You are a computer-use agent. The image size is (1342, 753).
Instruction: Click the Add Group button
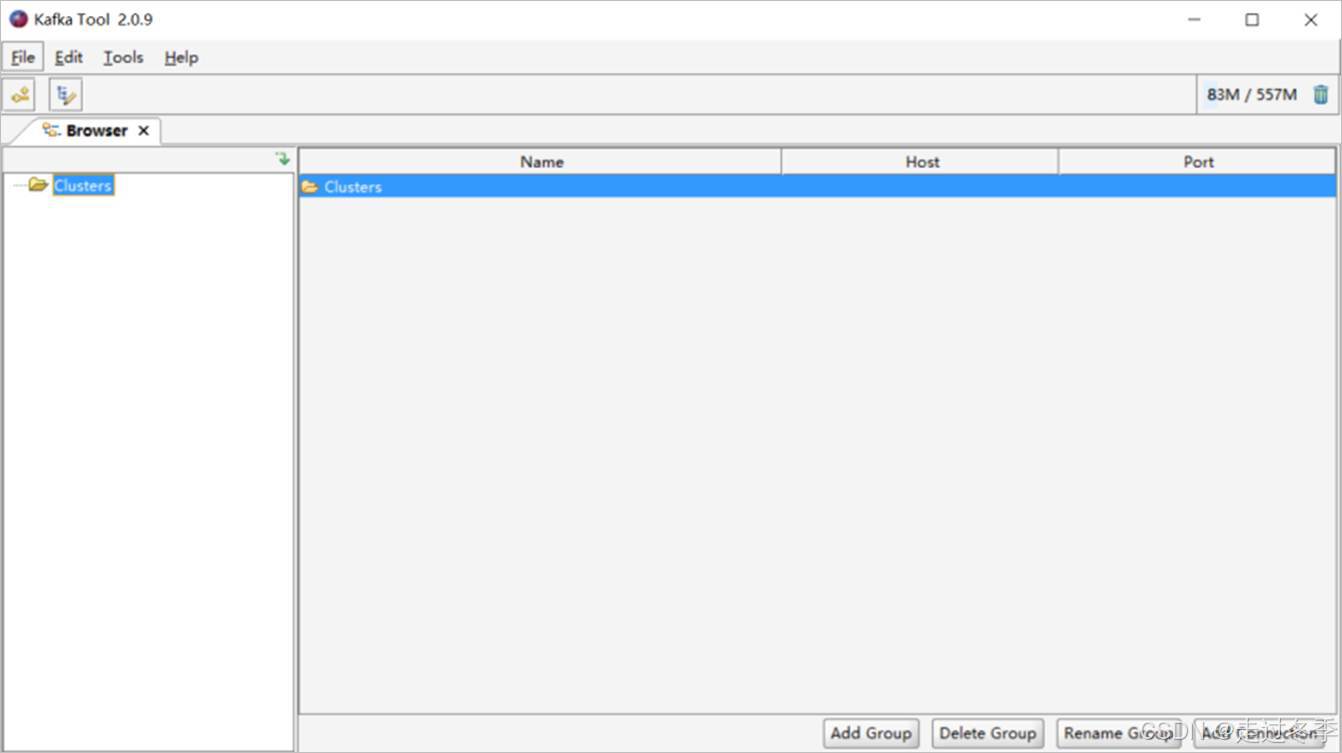[871, 733]
